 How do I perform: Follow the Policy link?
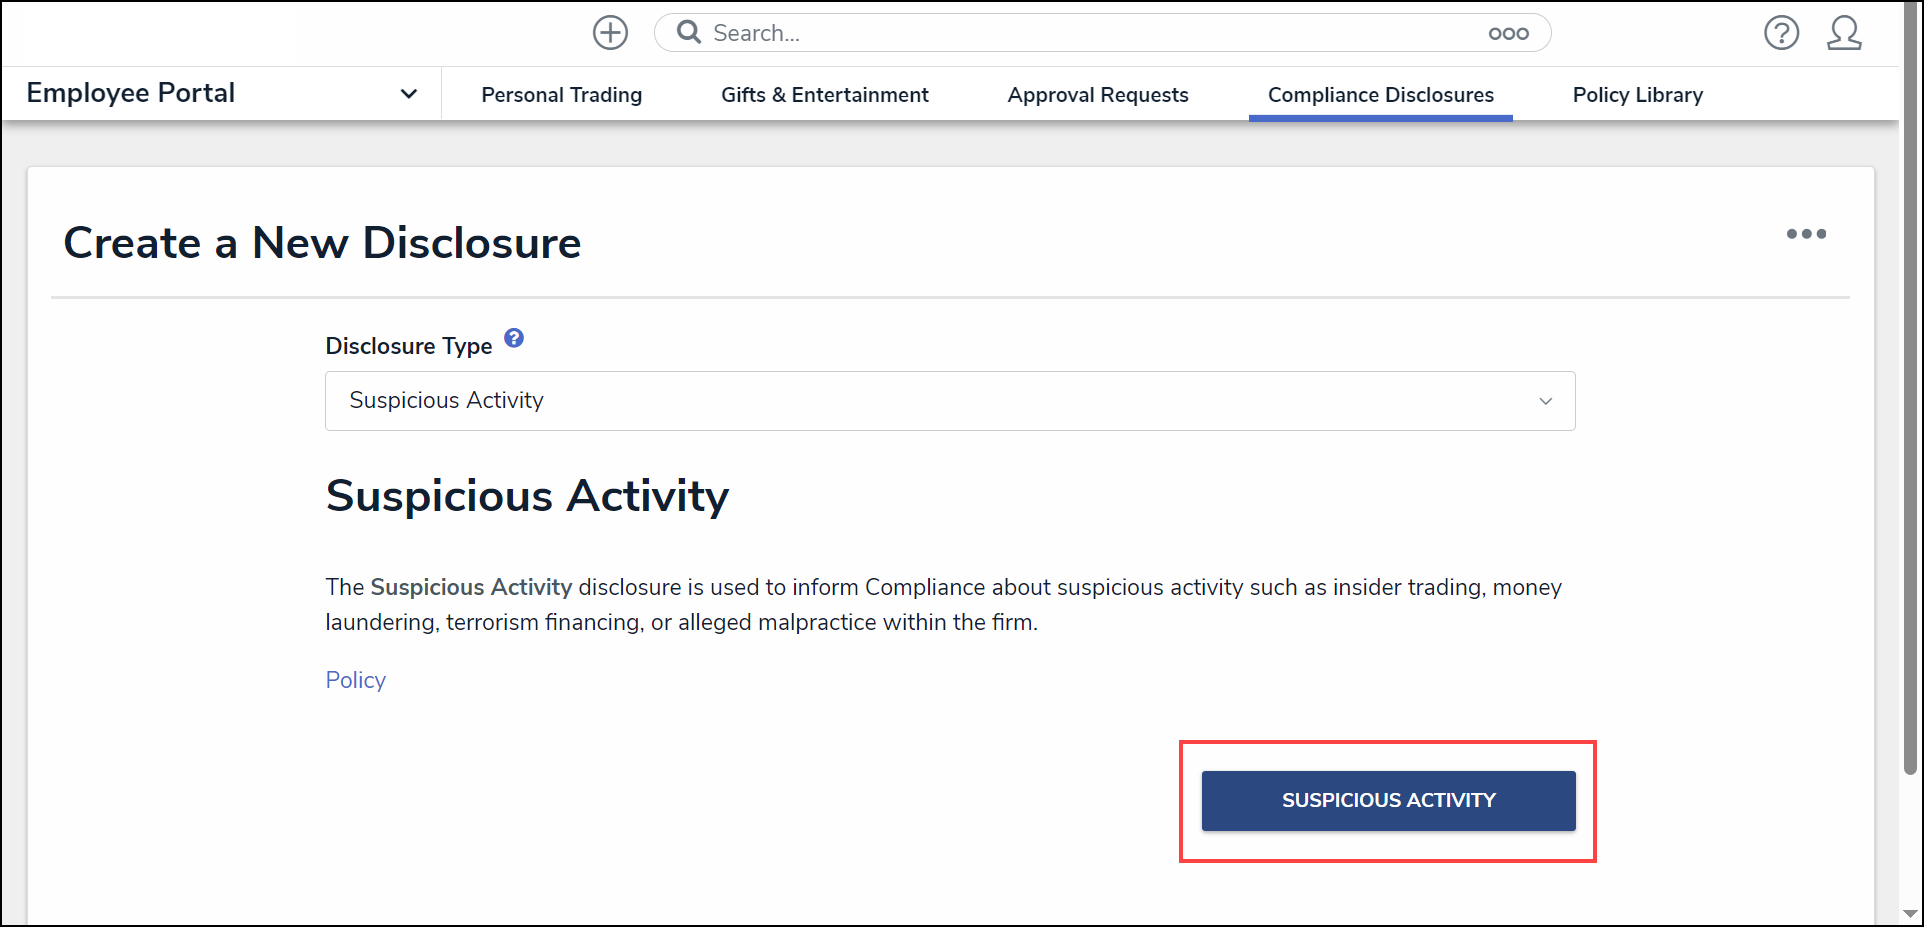(355, 680)
